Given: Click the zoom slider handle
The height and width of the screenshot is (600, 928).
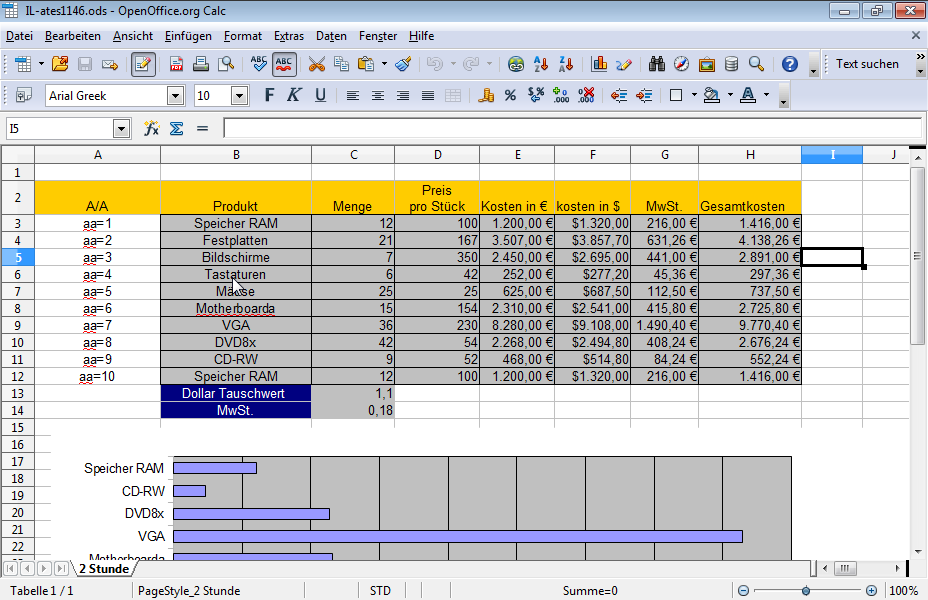Looking at the screenshot, I should (x=806, y=591).
